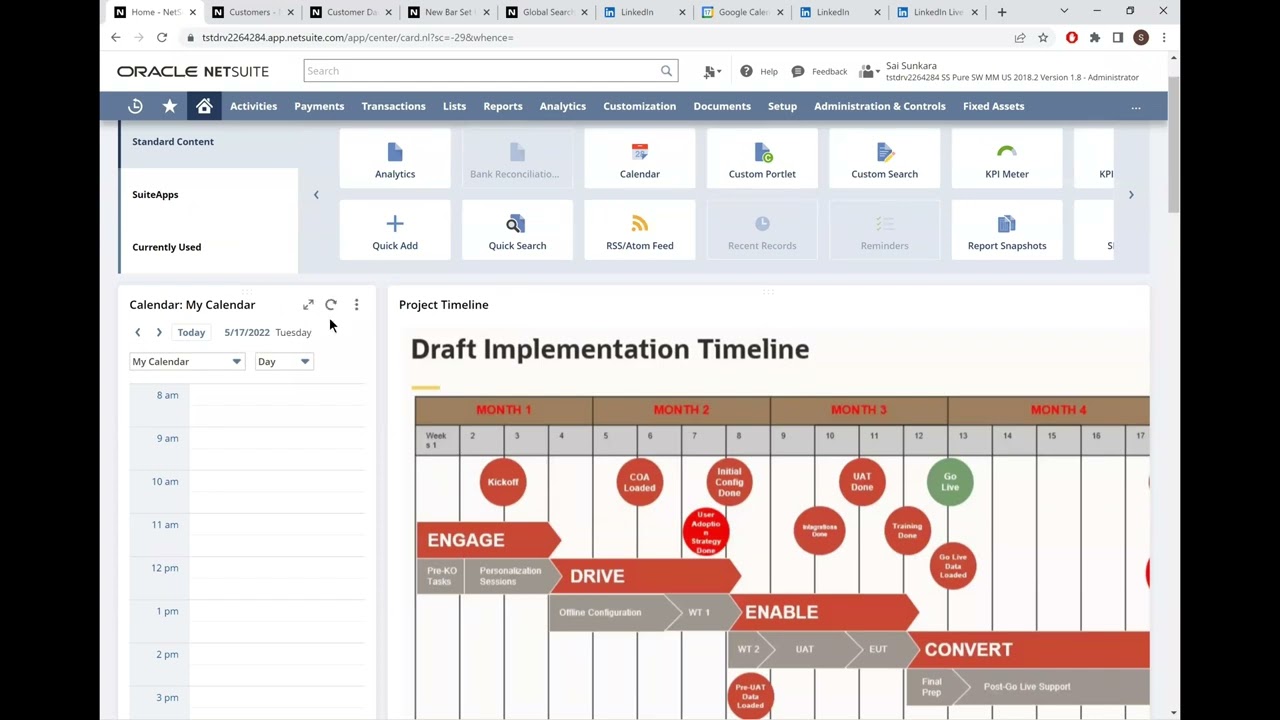Open the Payments menu

point(319,106)
